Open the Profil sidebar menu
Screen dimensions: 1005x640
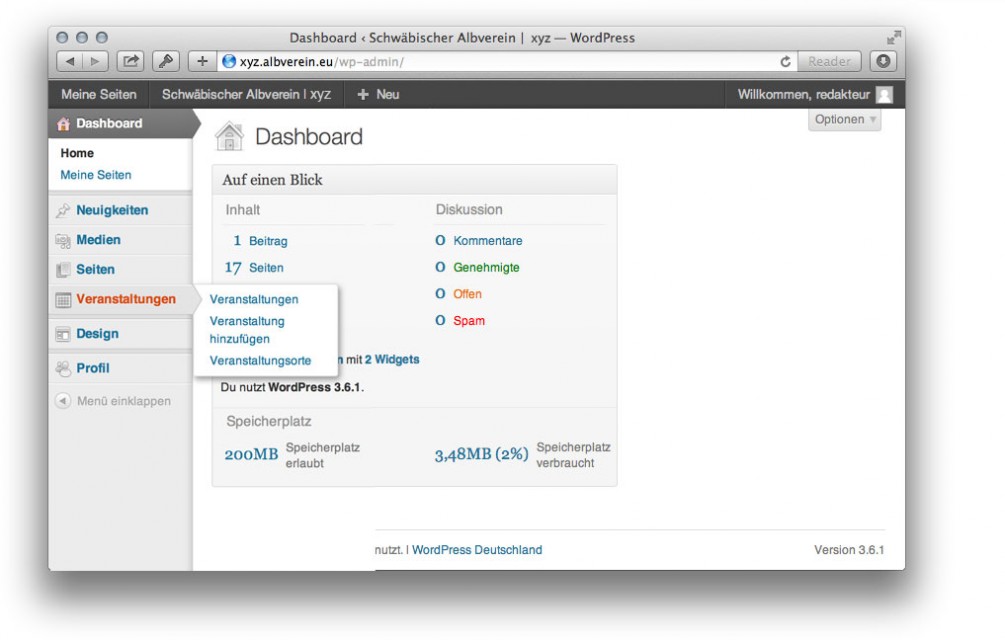(93, 368)
